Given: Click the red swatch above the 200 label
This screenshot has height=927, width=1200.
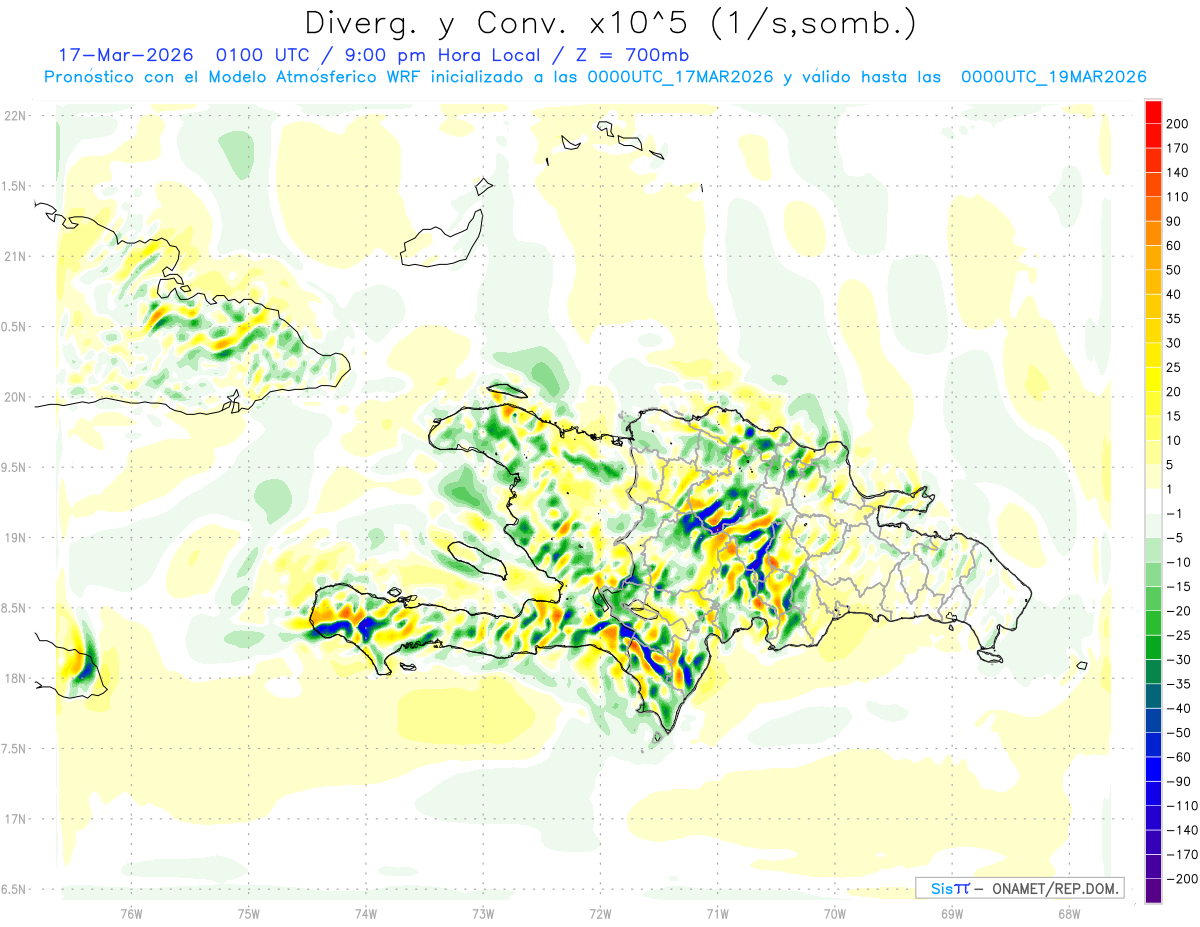Looking at the screenshot, I should (1153, 112).
